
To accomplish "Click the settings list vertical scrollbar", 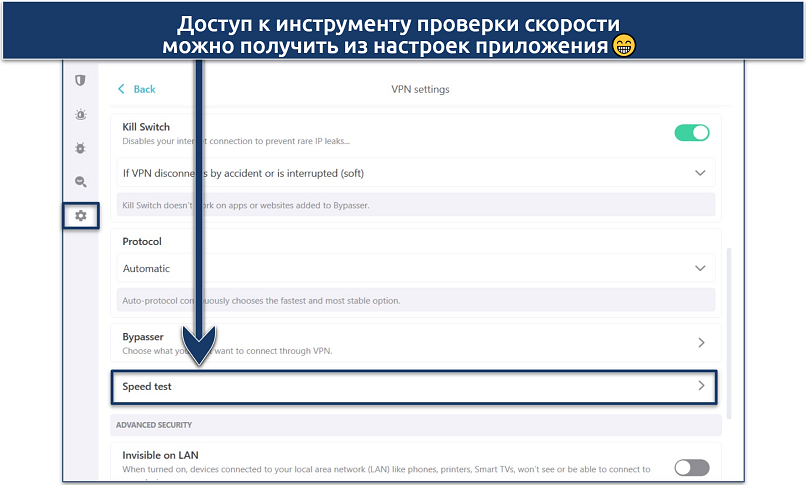I will (x=729, y=330).
